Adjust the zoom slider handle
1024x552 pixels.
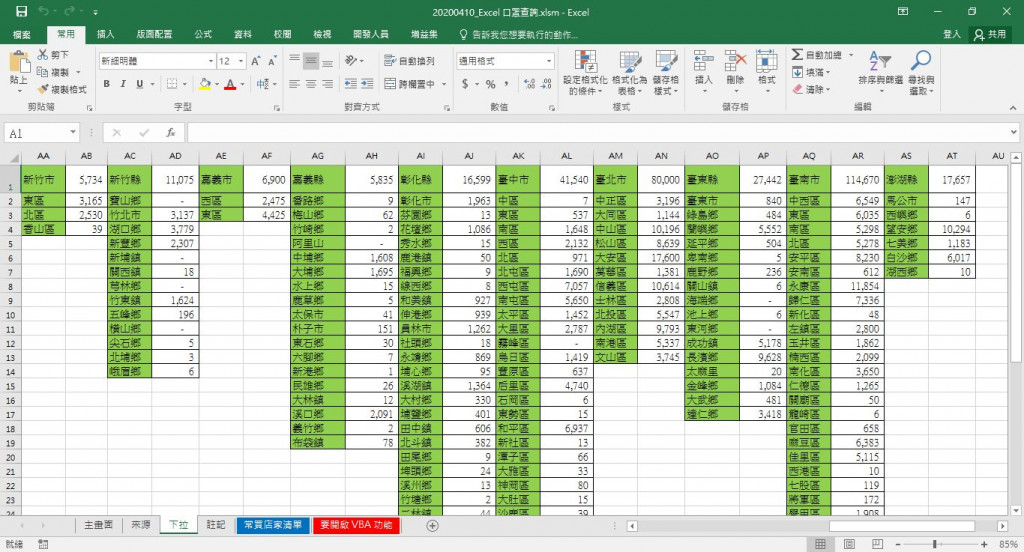pos(935,544)
